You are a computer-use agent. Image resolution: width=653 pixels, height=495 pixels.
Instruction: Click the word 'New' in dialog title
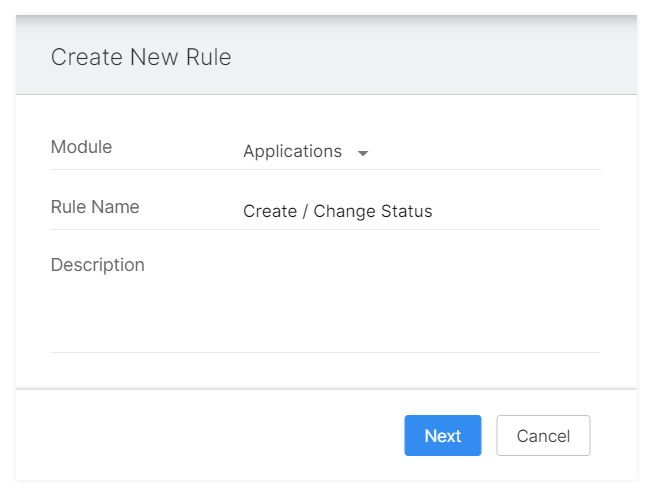pos(154,57)
